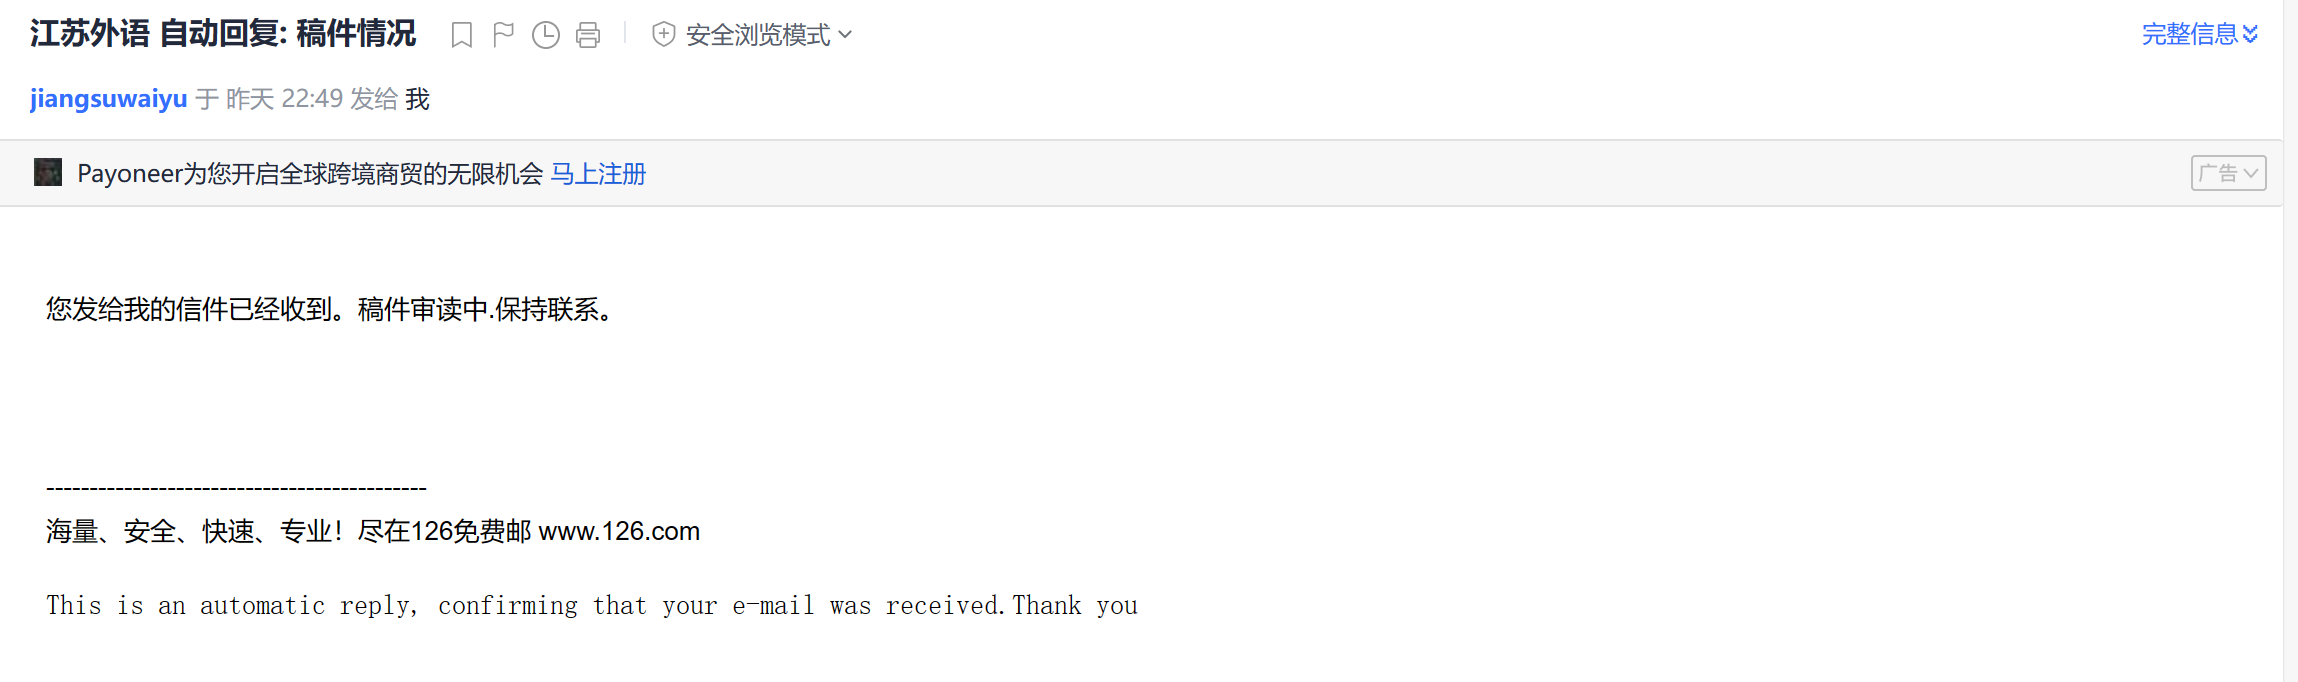Click the shield icon beside 安全浏览模式
The image size is (2298, 682).
663,35
